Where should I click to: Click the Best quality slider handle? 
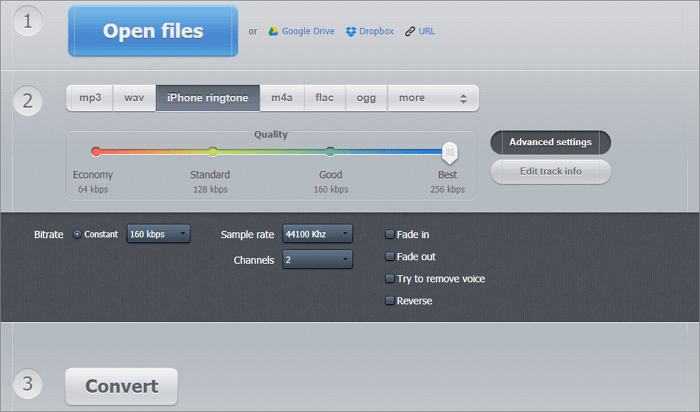coord(450,152)
